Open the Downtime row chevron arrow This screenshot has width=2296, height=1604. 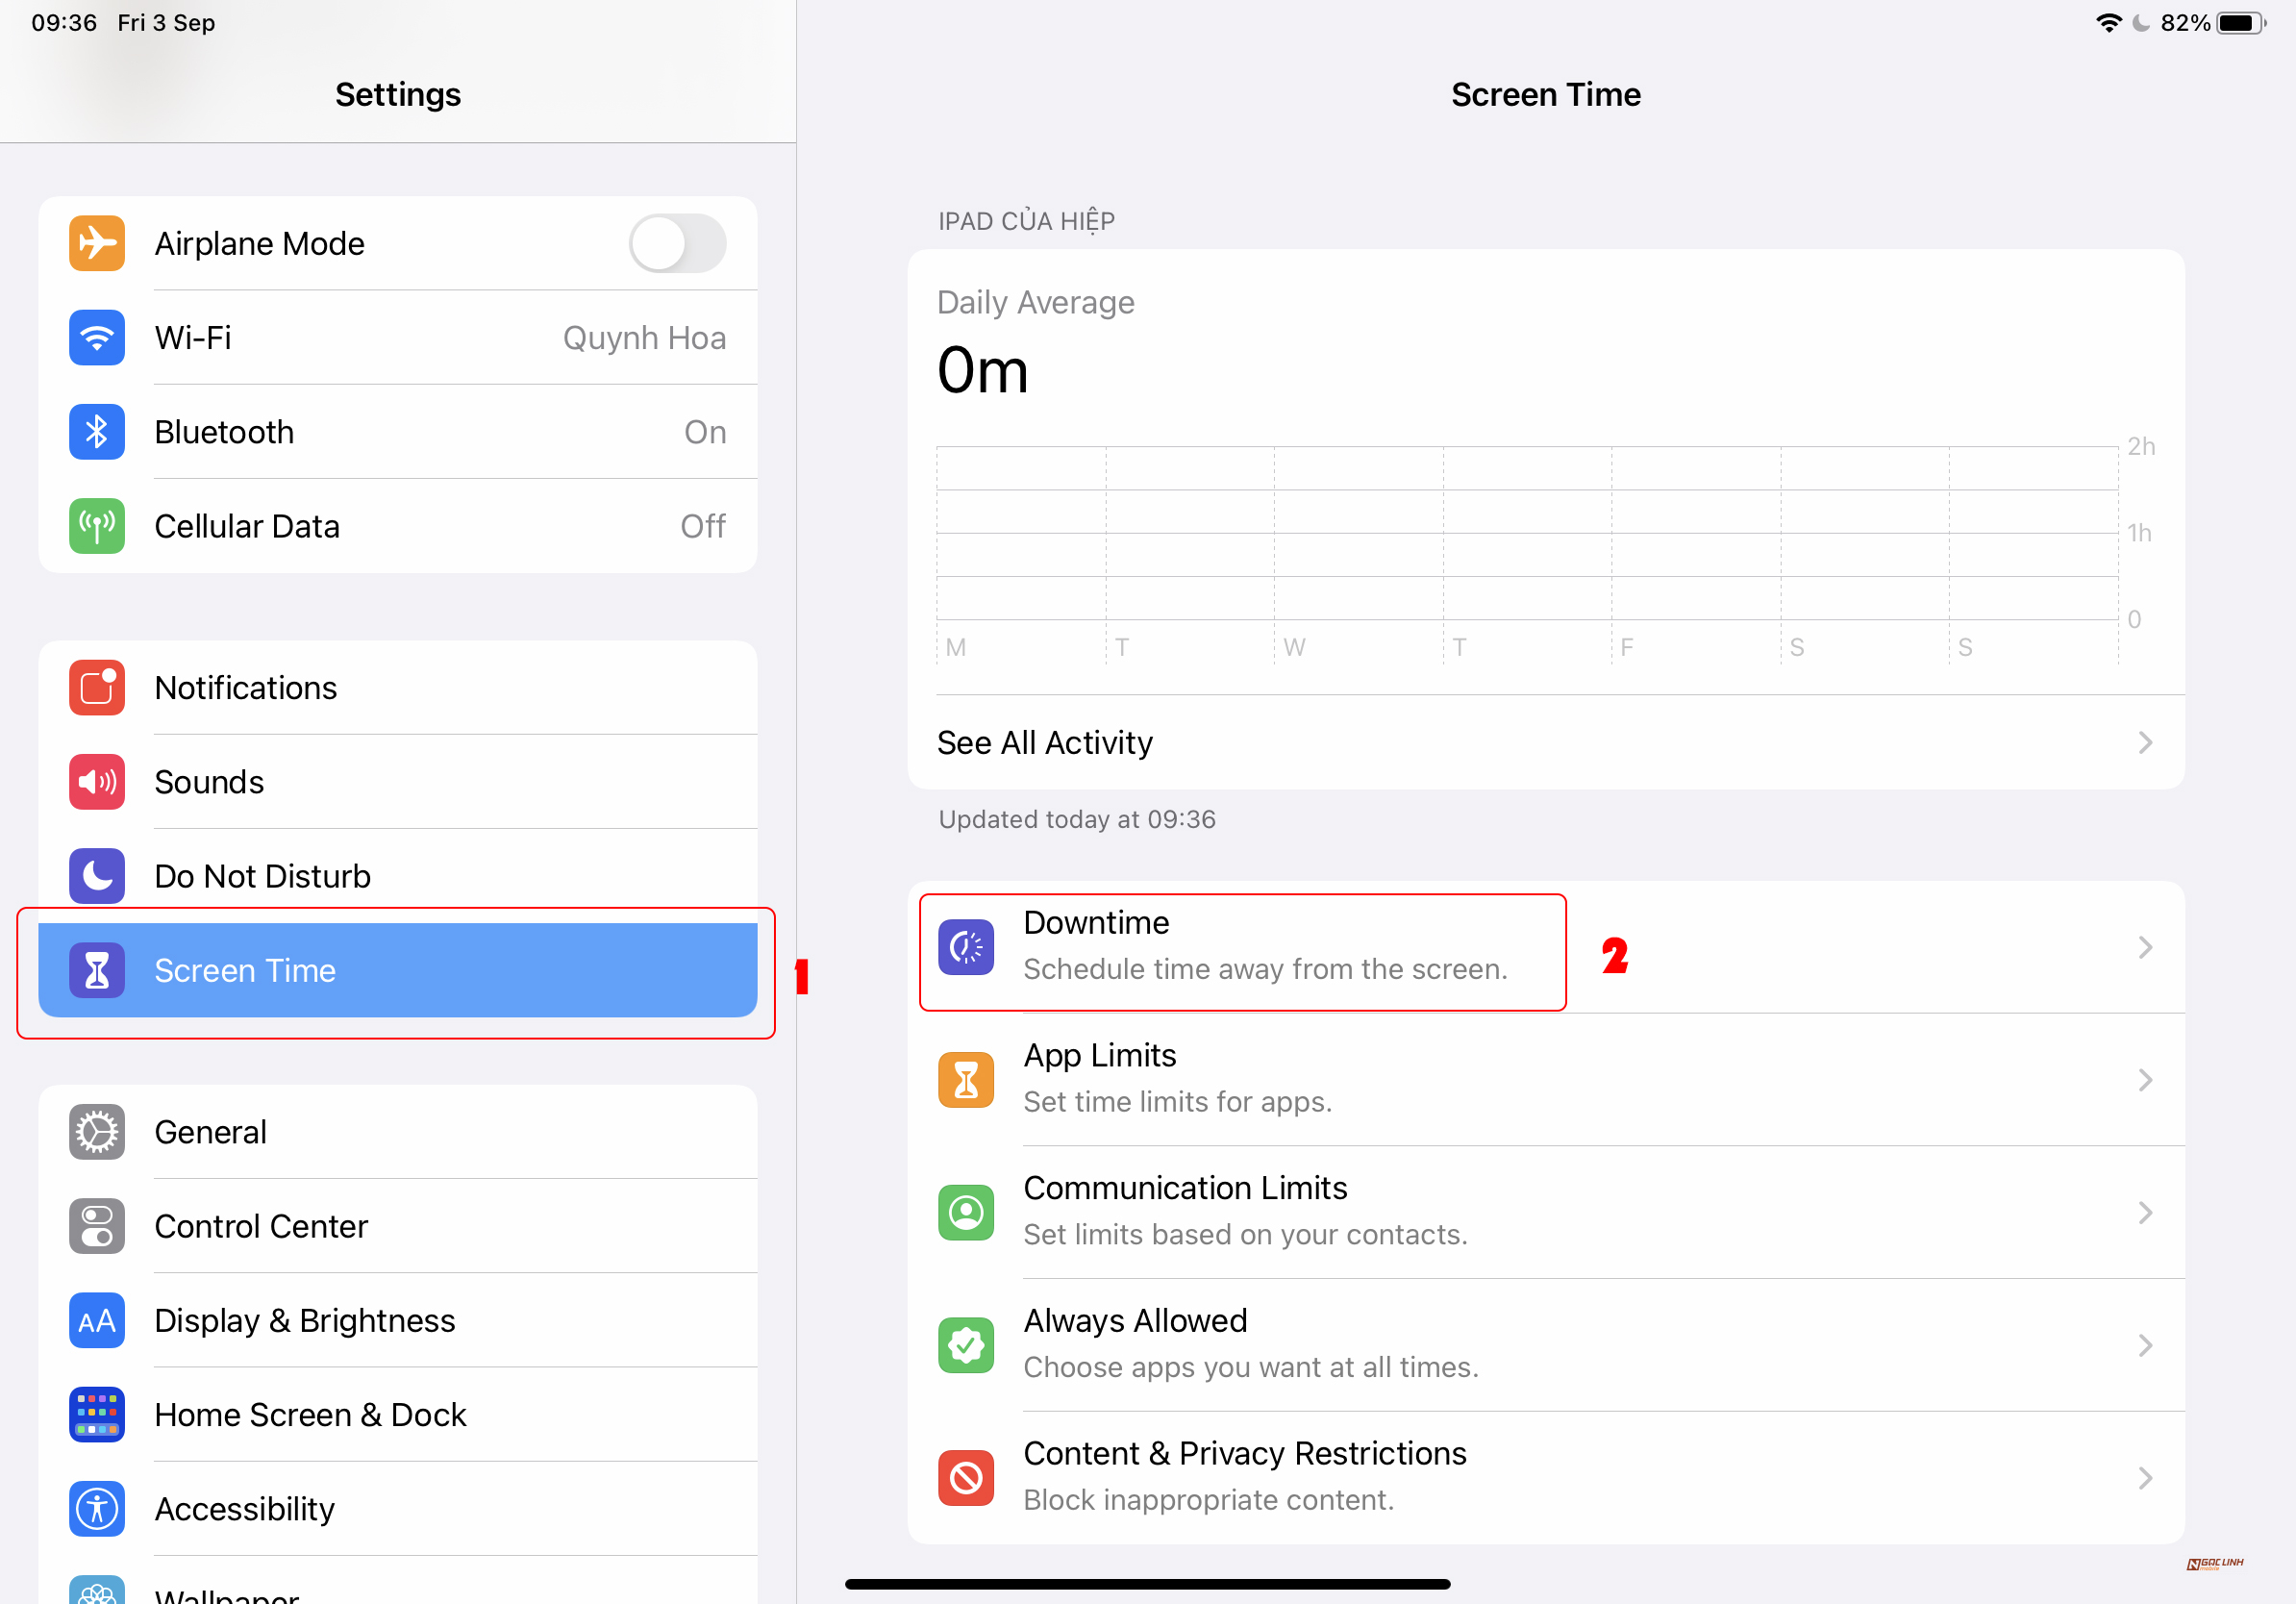(2144, 947)
